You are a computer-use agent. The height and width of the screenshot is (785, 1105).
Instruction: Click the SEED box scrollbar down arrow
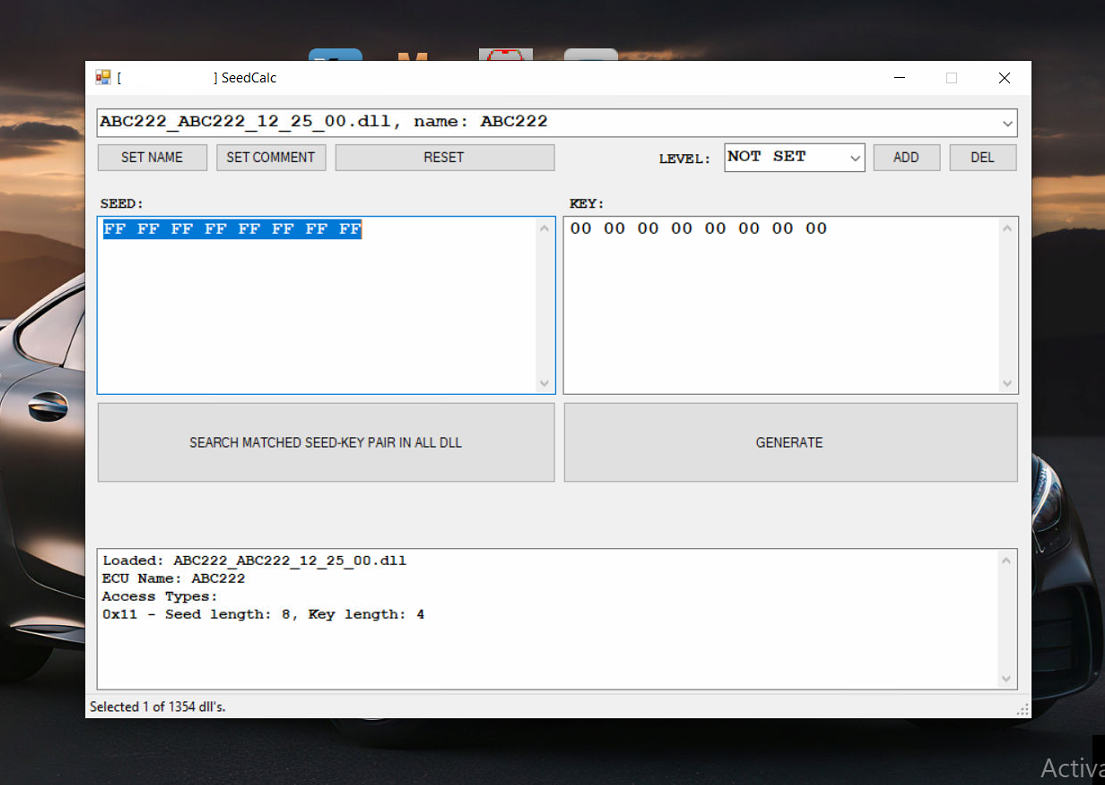(x=544, y=383)
